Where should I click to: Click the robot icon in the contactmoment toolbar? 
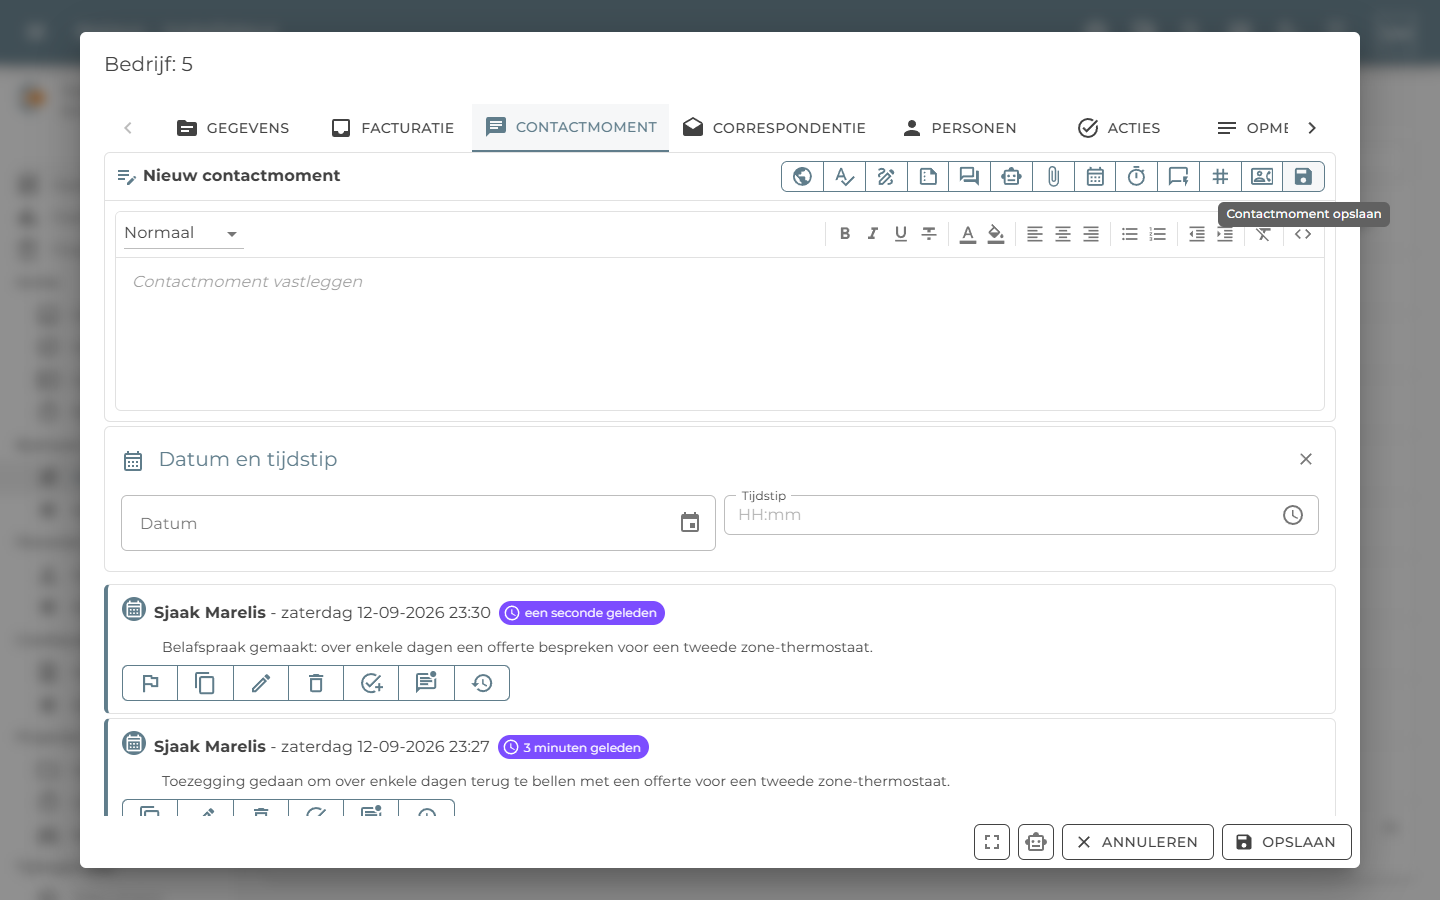[1011, 177]
